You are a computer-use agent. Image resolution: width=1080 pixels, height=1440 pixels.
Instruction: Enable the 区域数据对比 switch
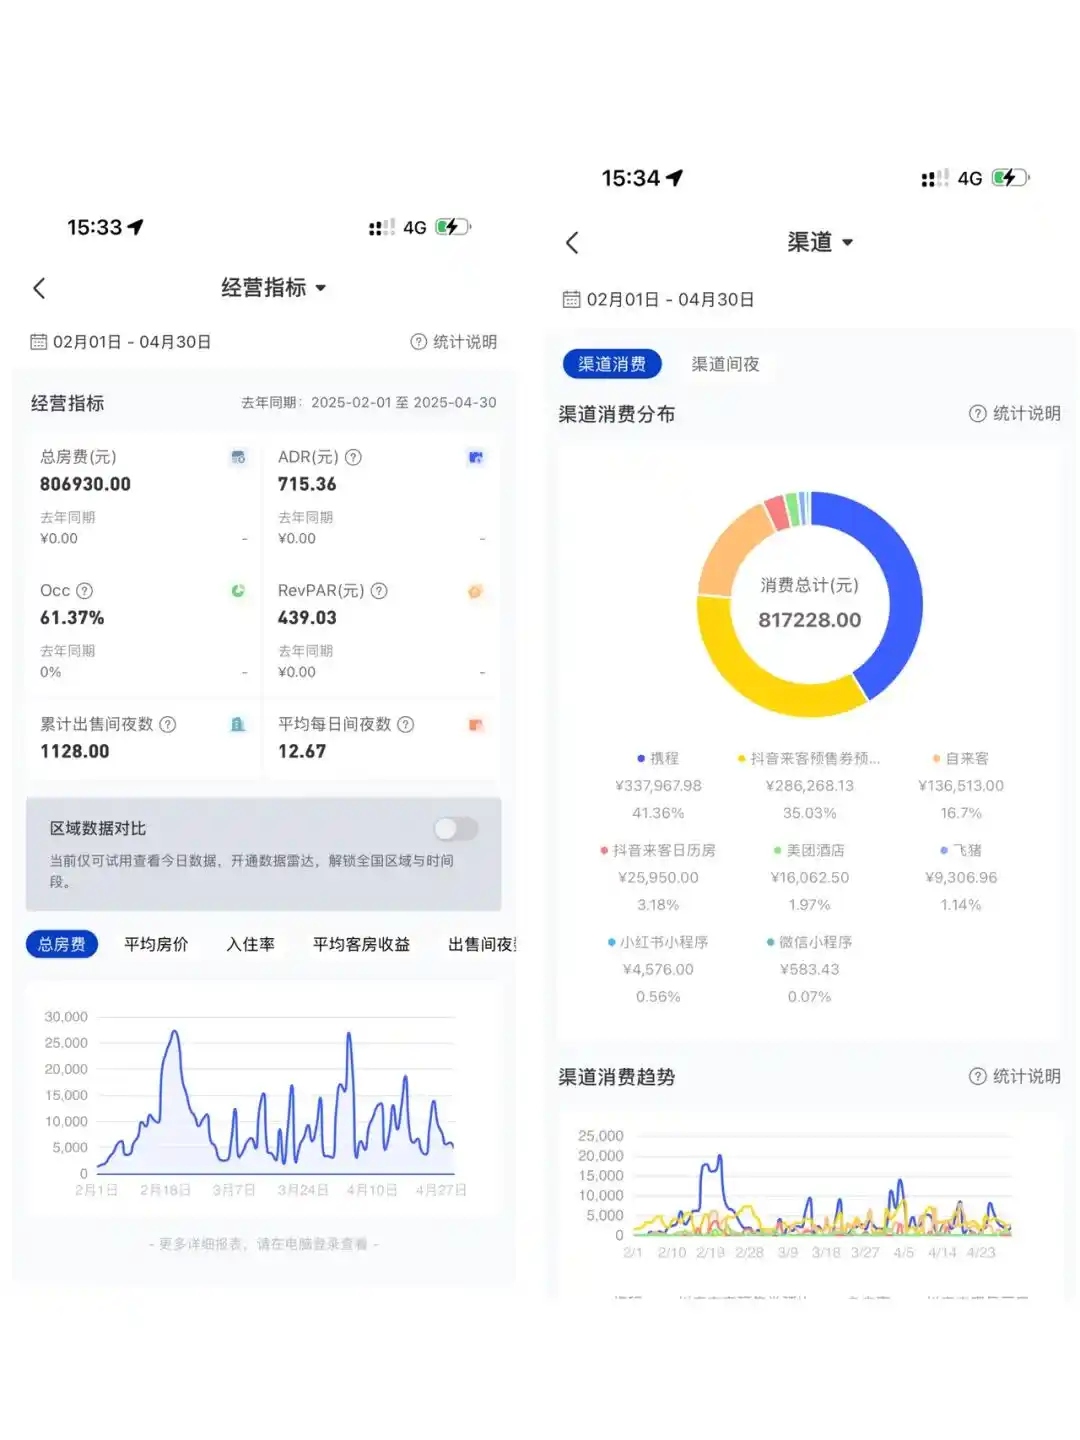455,829
